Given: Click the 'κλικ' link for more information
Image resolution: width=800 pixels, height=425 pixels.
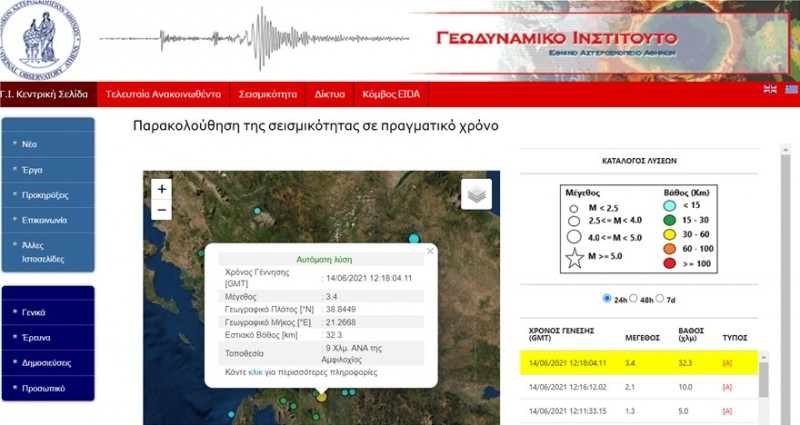Looking at the screenshot, I should [255, 371].
